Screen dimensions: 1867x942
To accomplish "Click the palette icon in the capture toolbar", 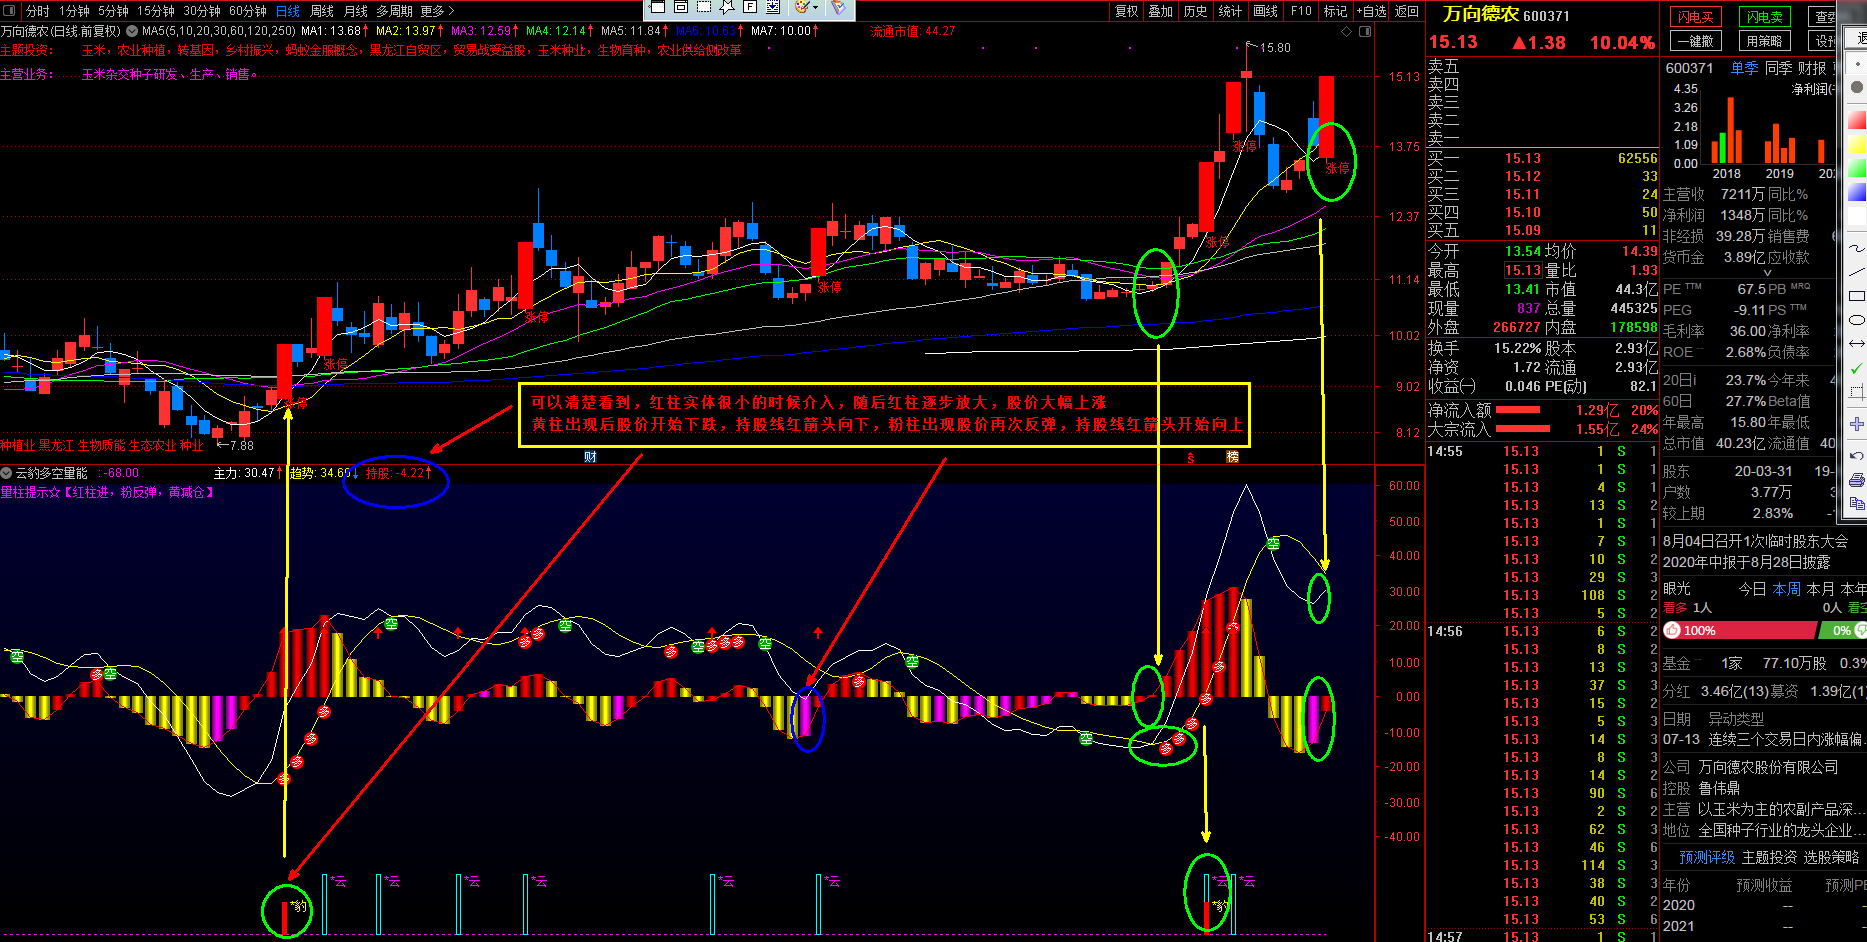I will tap(802, 7).
